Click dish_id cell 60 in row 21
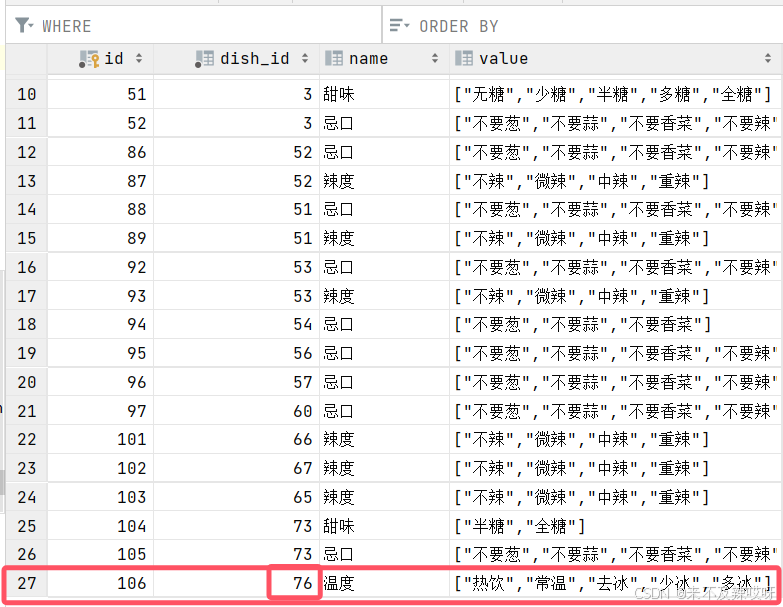The width and height of the screenshot is (783, 607). click(237, 411)
